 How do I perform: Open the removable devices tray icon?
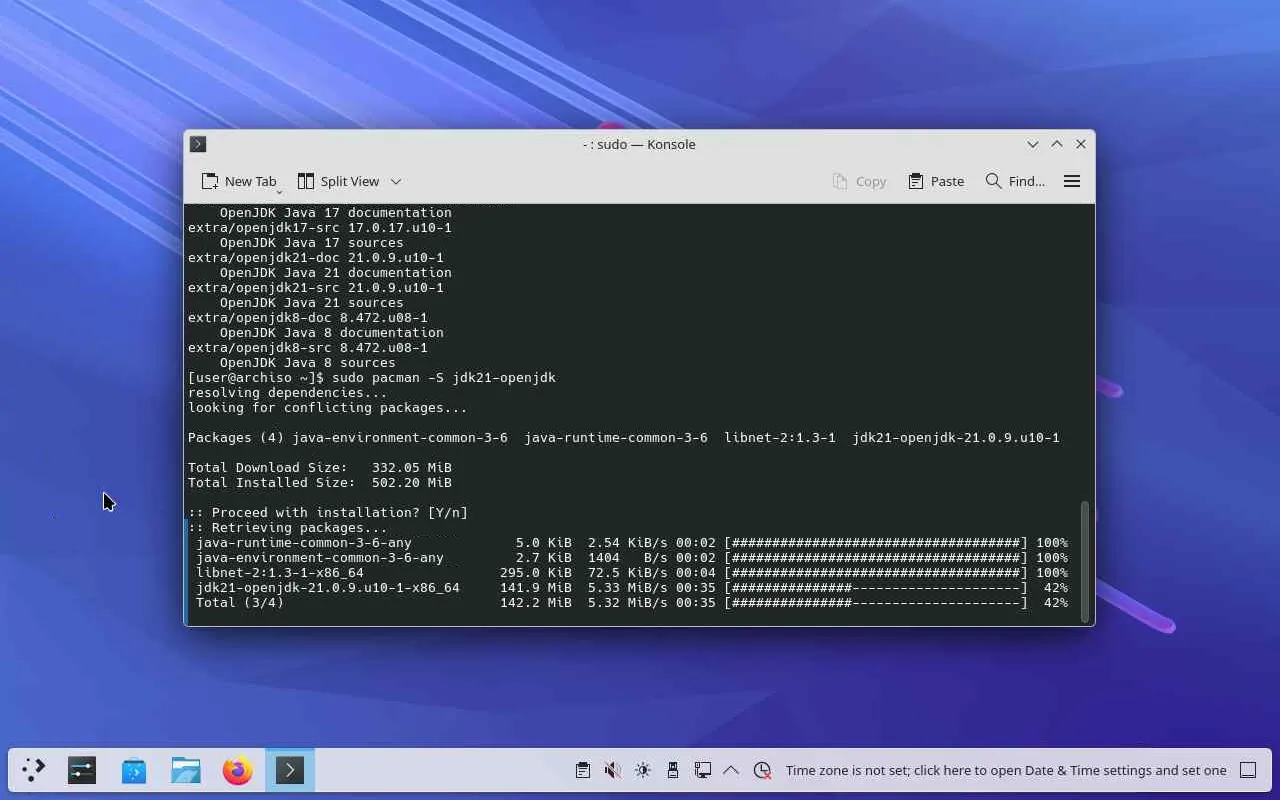pos(673,770)
